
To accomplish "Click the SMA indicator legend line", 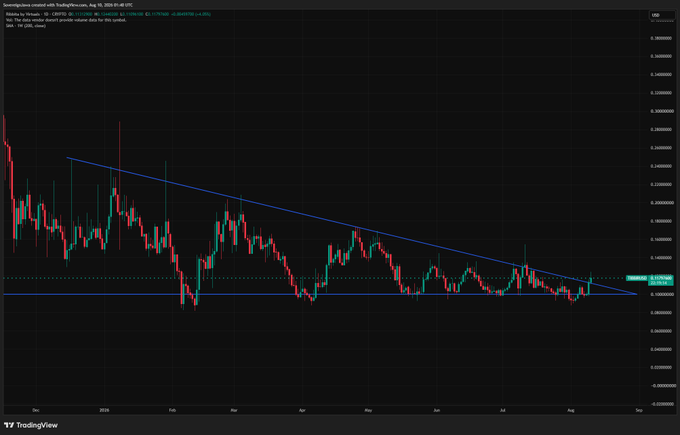I will (x=26, y=26).
